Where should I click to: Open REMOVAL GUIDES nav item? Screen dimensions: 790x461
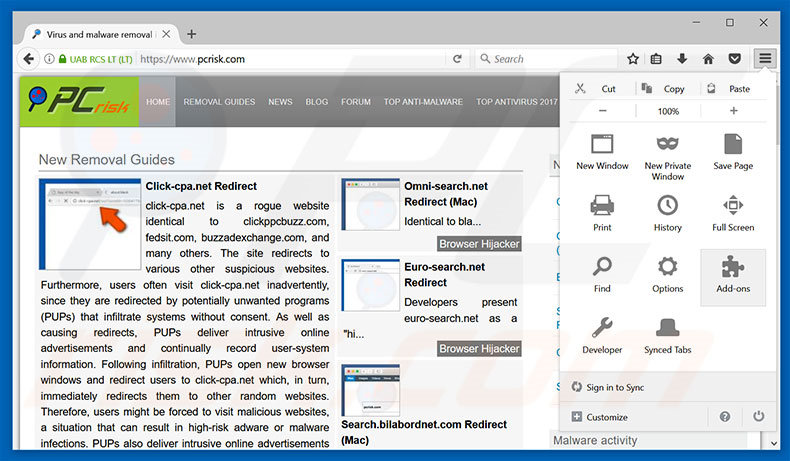[219, 102]
